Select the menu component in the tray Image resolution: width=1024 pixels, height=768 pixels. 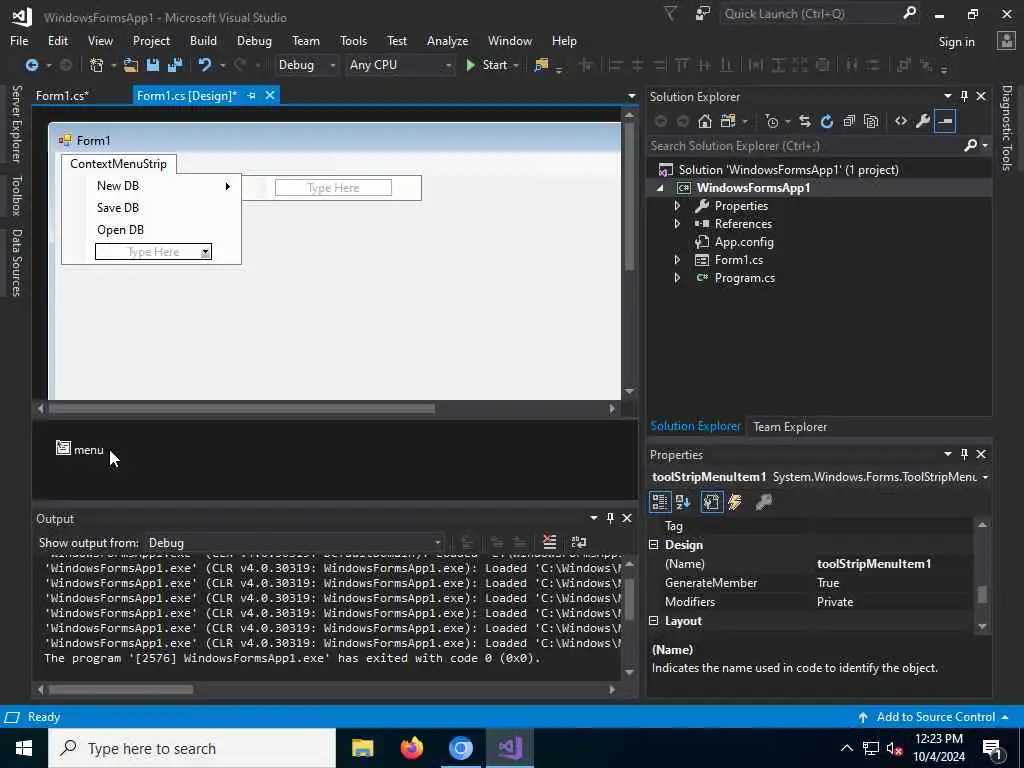80,449
